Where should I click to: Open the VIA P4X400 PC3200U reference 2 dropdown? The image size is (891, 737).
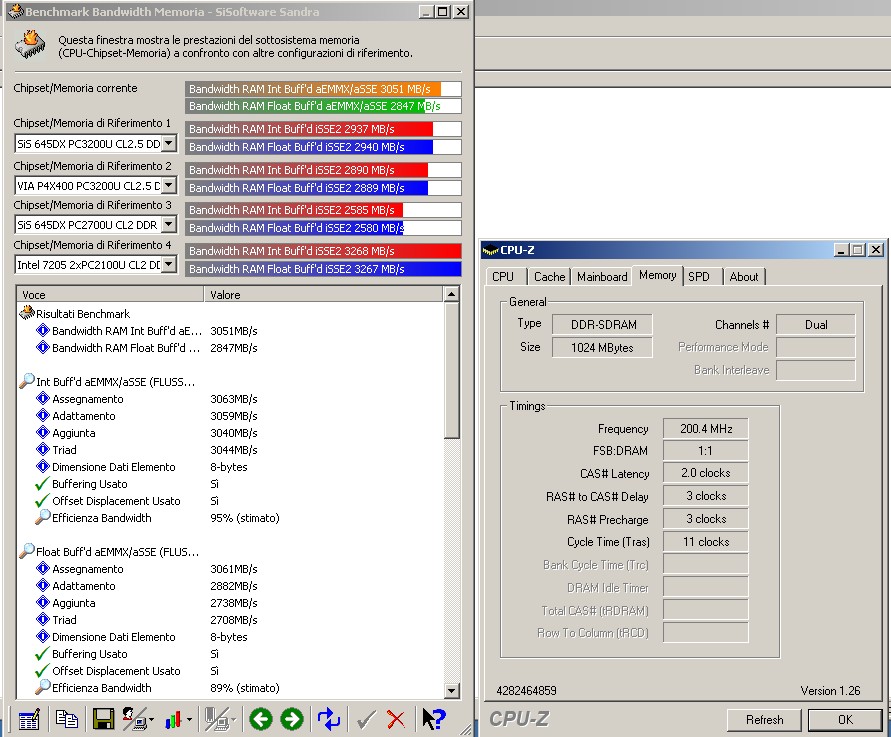point(169,185)
